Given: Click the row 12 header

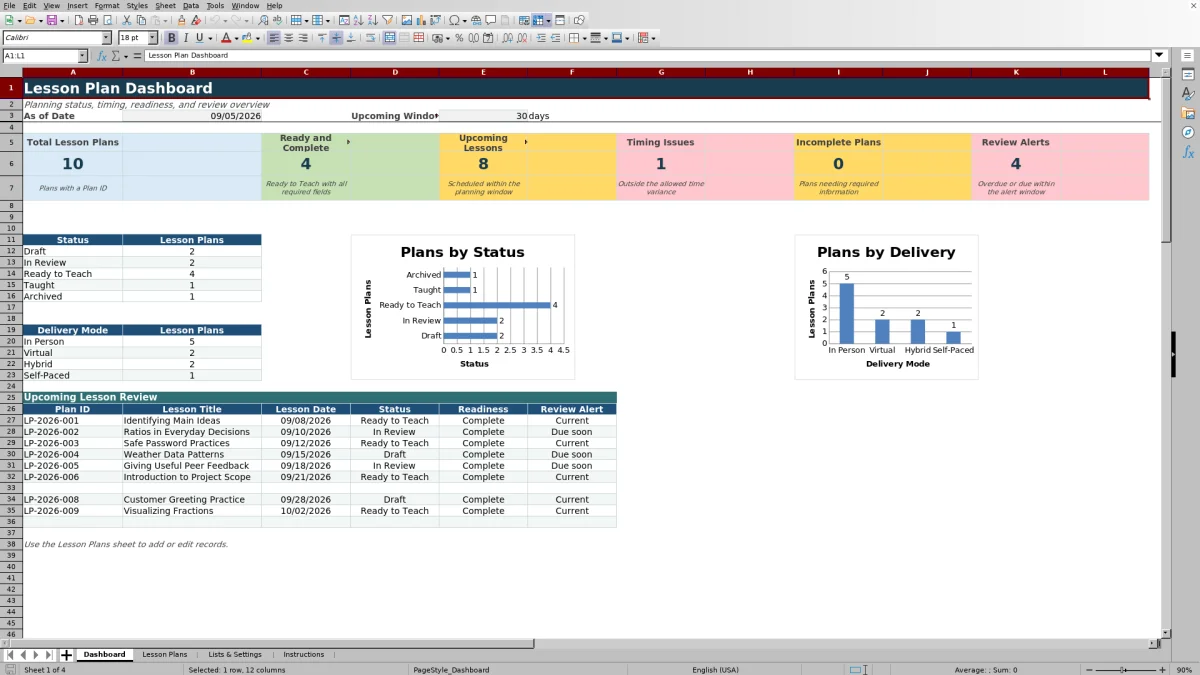Looking at the screenshot, I should [x=11, y=252].
